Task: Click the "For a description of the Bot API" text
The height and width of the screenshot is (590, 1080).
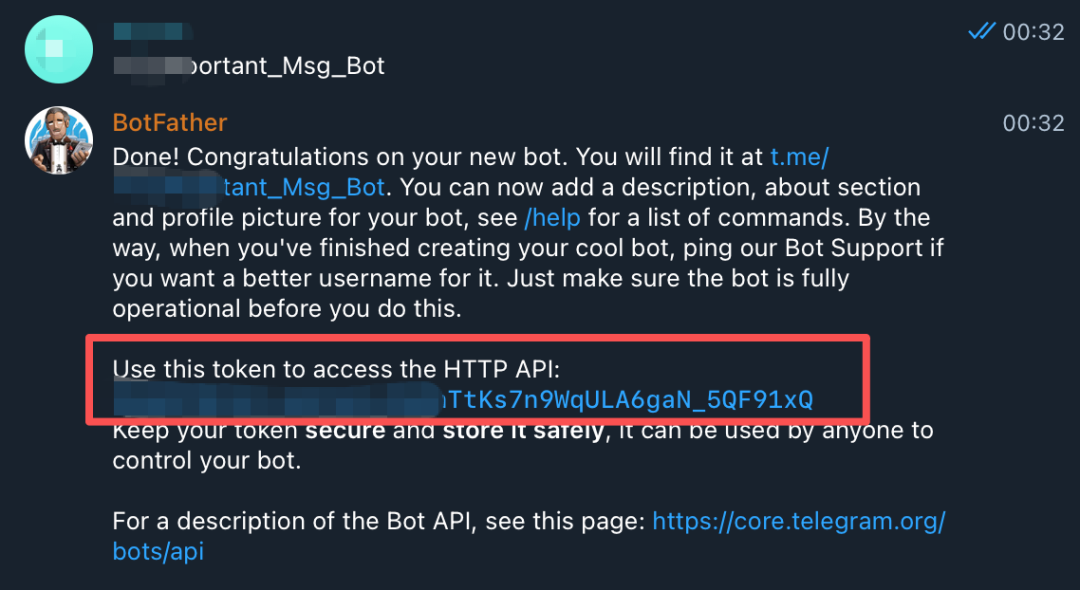Action: pos(378,521)
